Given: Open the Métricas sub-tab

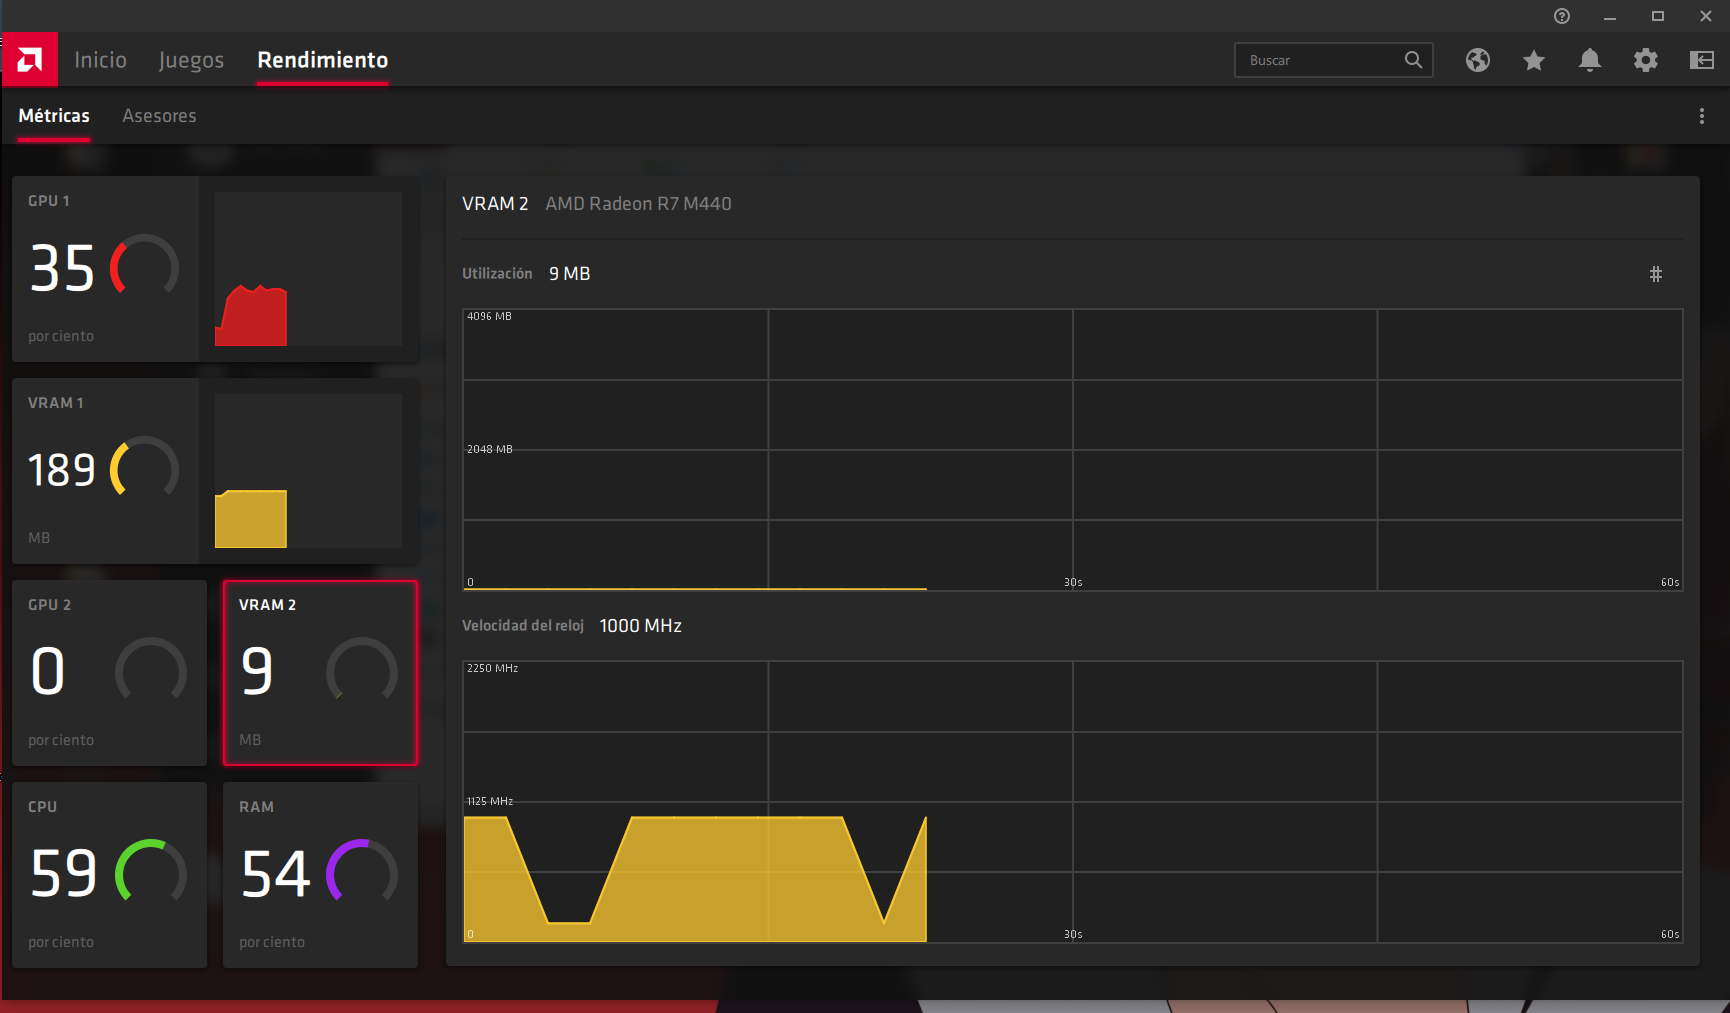Looking at the screenshot, I should [x=54, y=116].
